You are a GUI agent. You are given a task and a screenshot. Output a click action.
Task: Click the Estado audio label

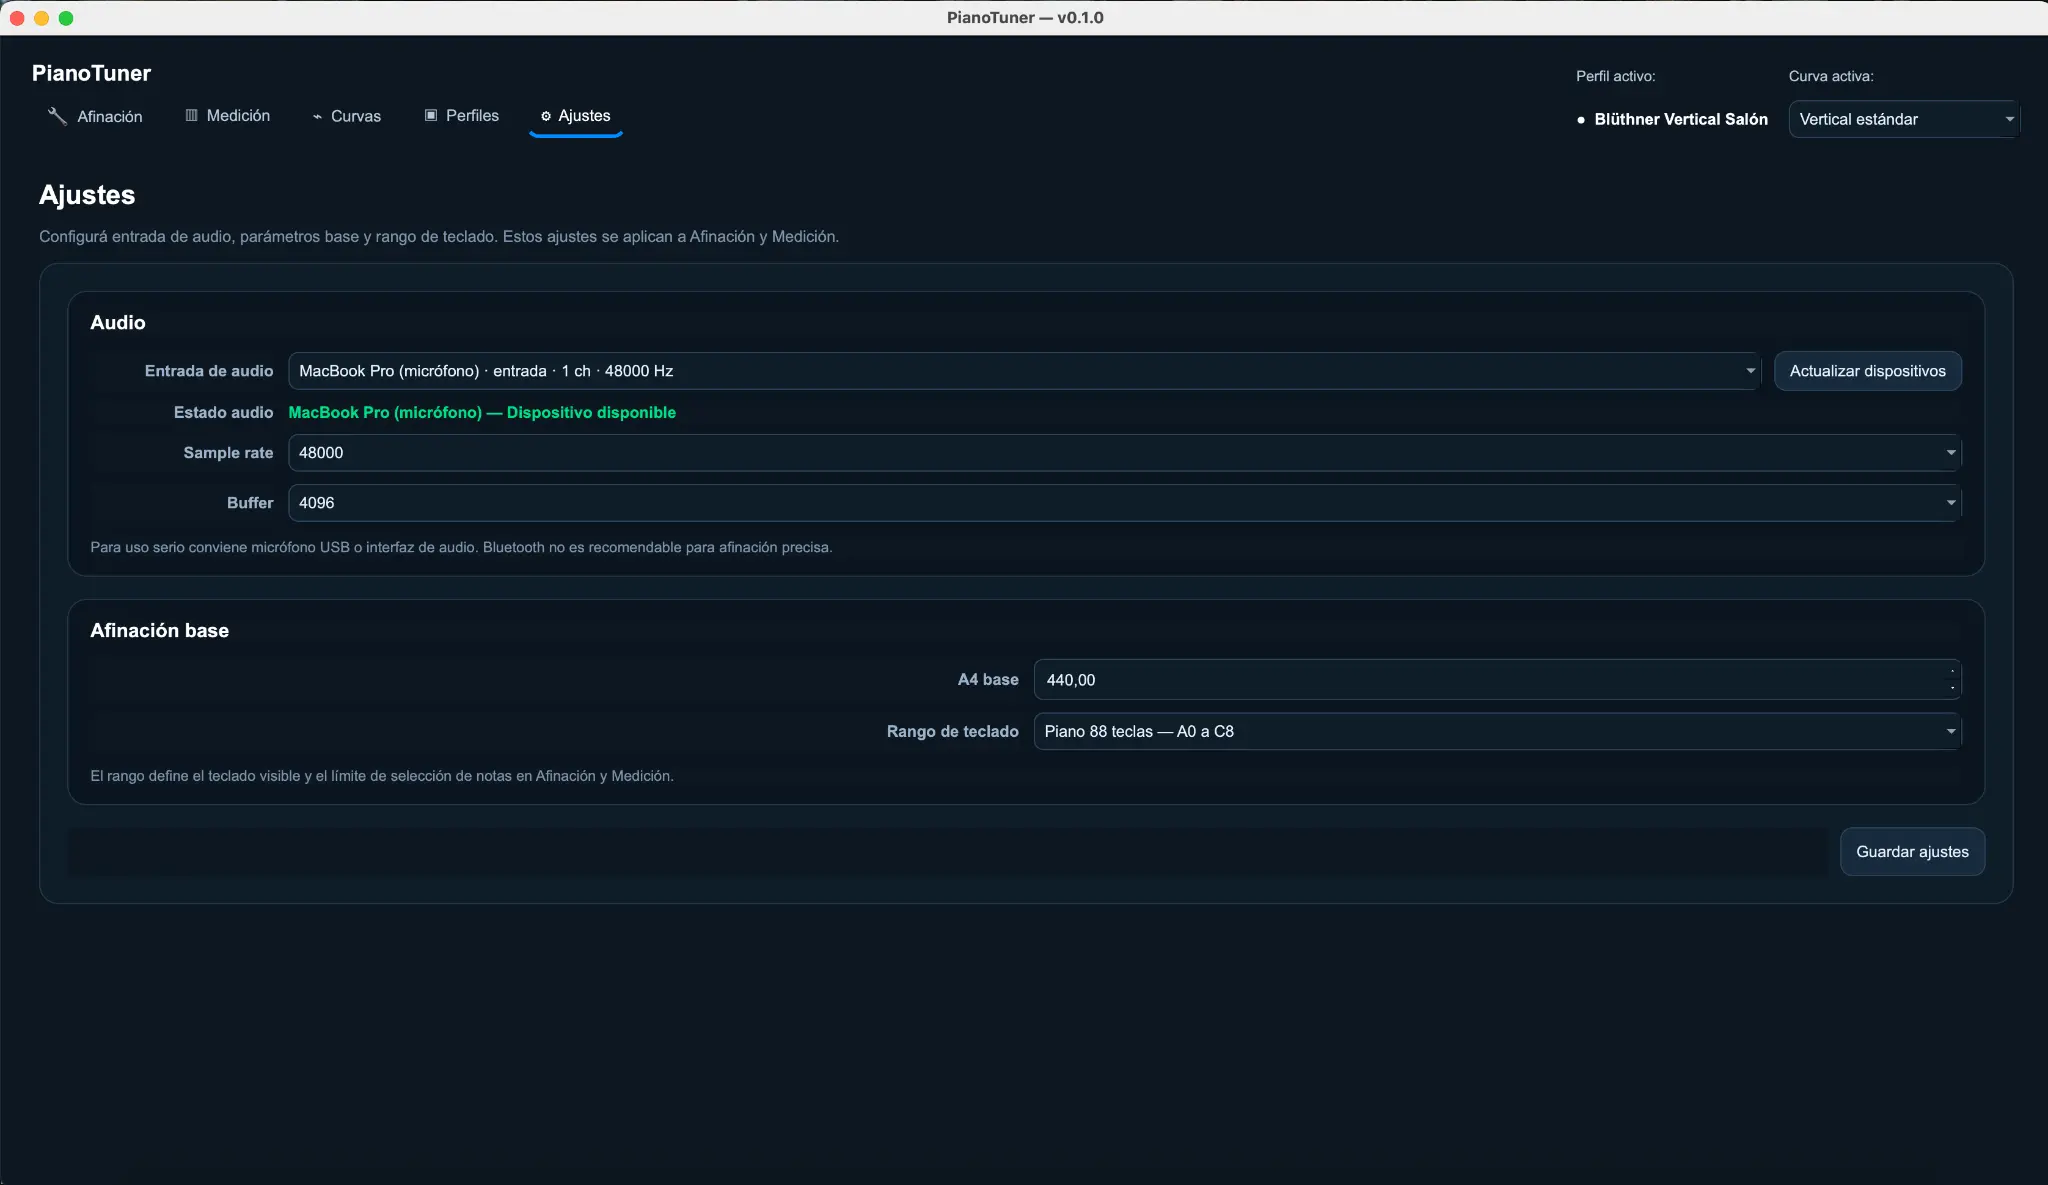pyautogui.click(x=223, y=412)
